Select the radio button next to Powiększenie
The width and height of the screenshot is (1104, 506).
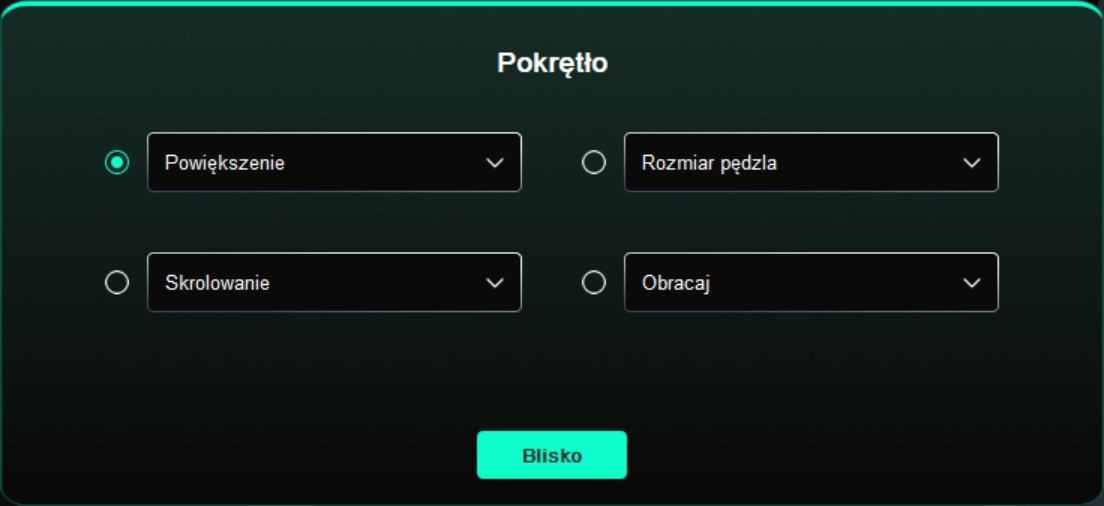point(117,162)
